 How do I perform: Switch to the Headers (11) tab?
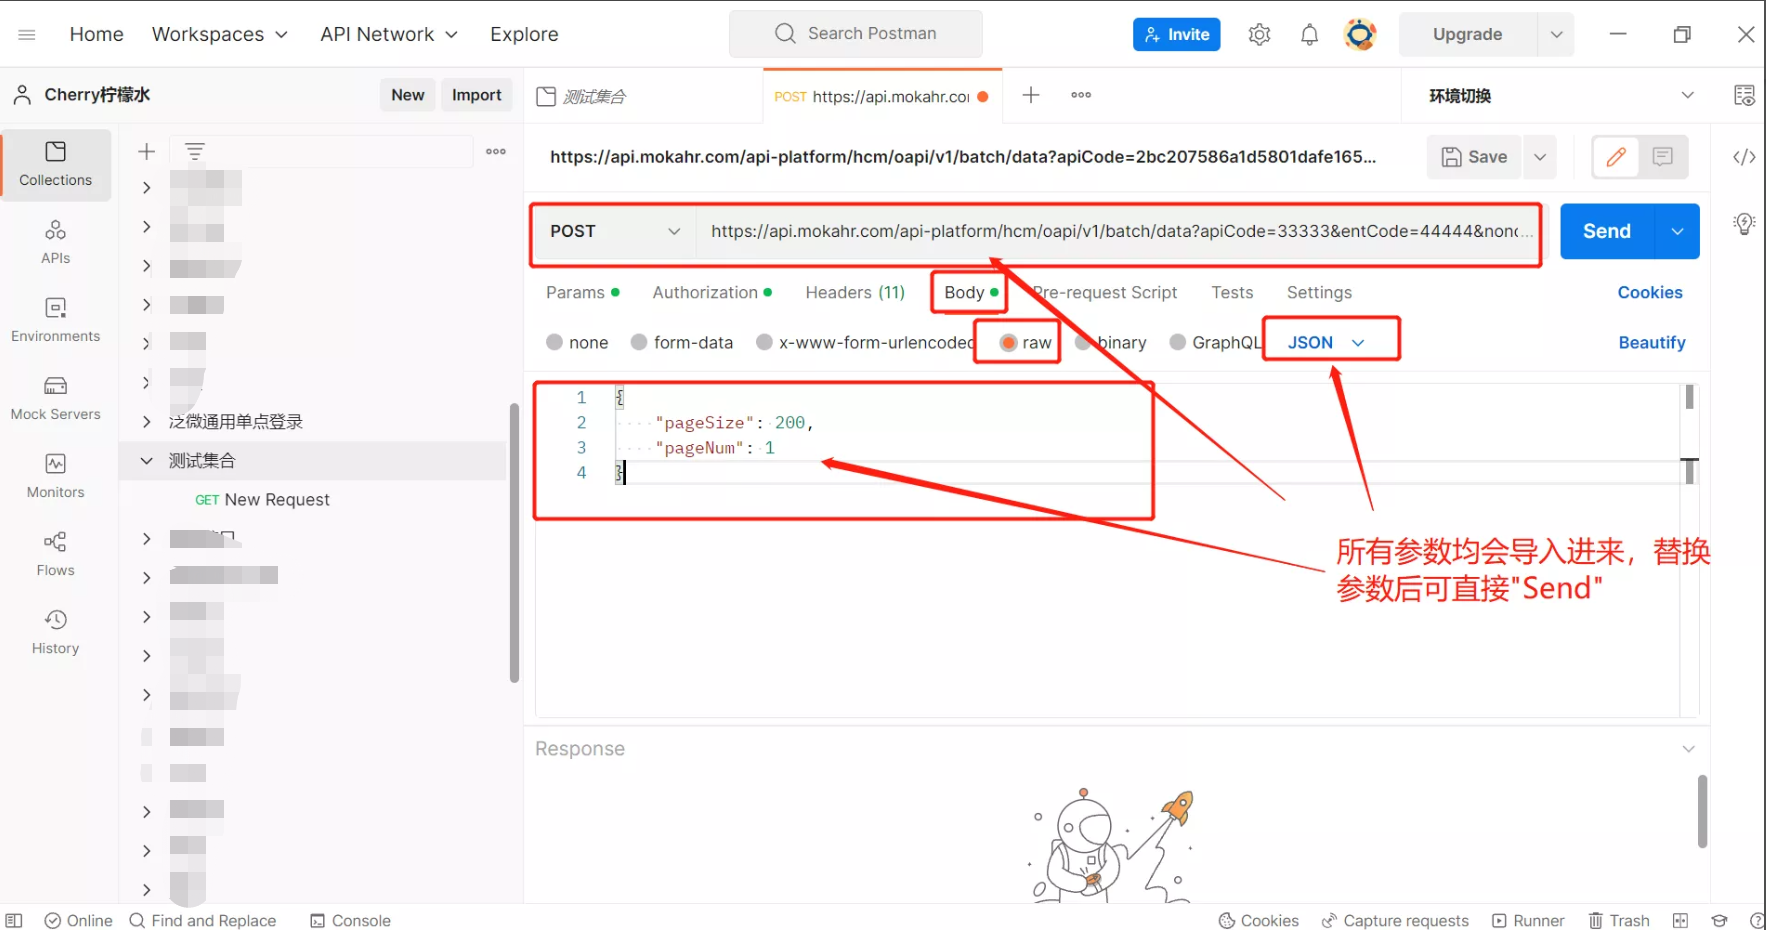(x=855, y=292)
